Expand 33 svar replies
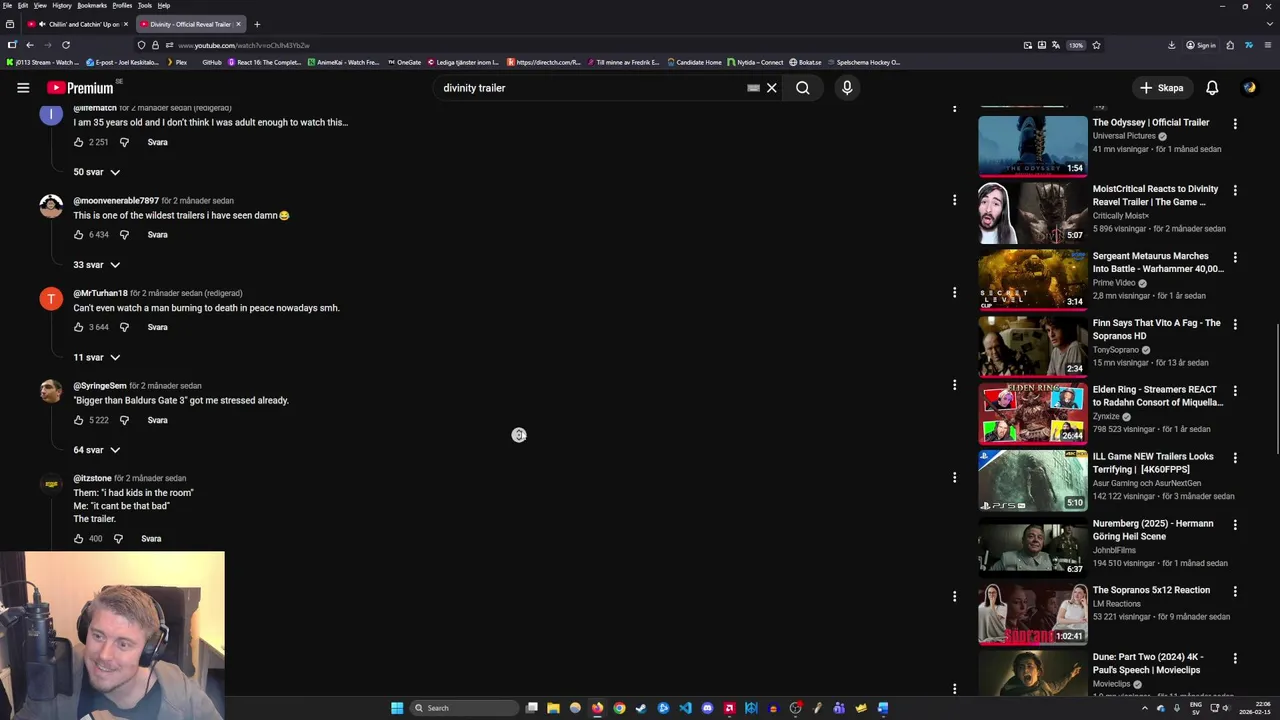This screenshot has width=1280, height=720. coord(97,265)
